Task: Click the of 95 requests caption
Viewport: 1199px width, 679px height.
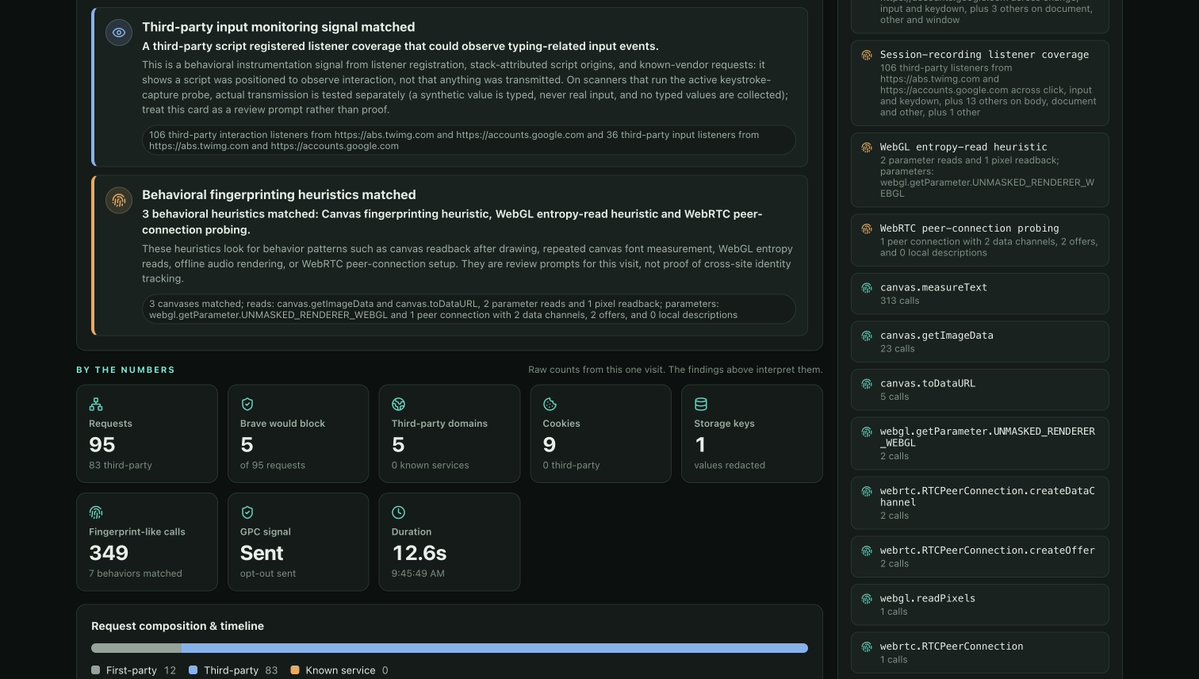Action: click(x=272, y=465)
